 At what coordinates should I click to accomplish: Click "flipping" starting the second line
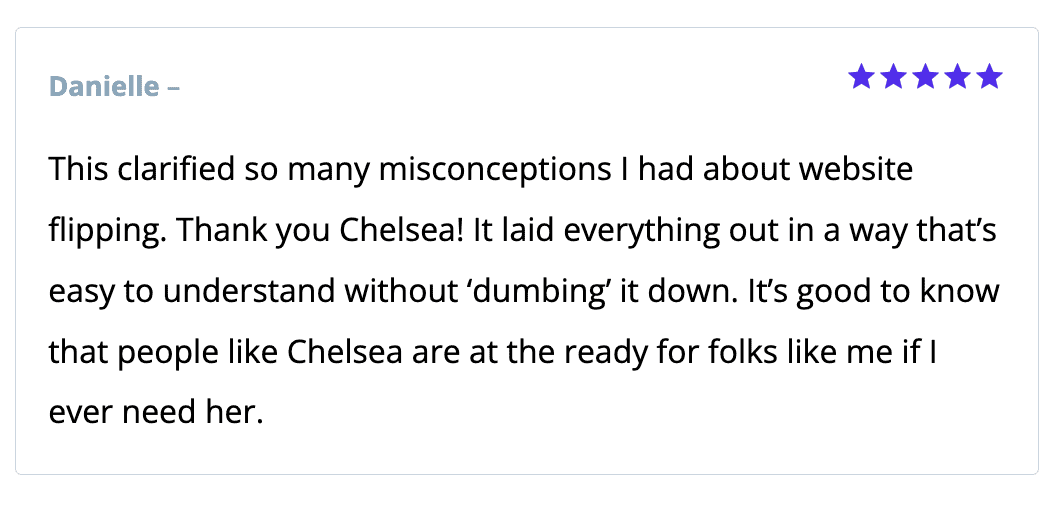click(x=107, y=231)
